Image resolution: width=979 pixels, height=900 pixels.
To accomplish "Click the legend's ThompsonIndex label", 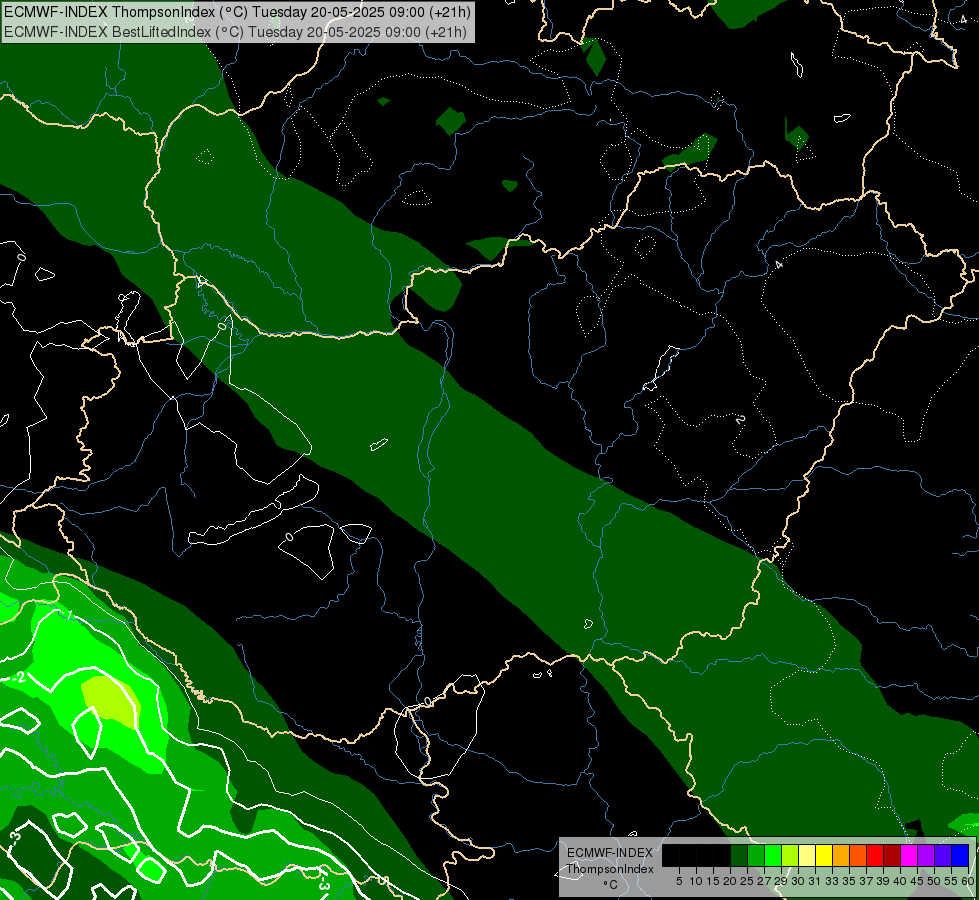I will 610,869.
